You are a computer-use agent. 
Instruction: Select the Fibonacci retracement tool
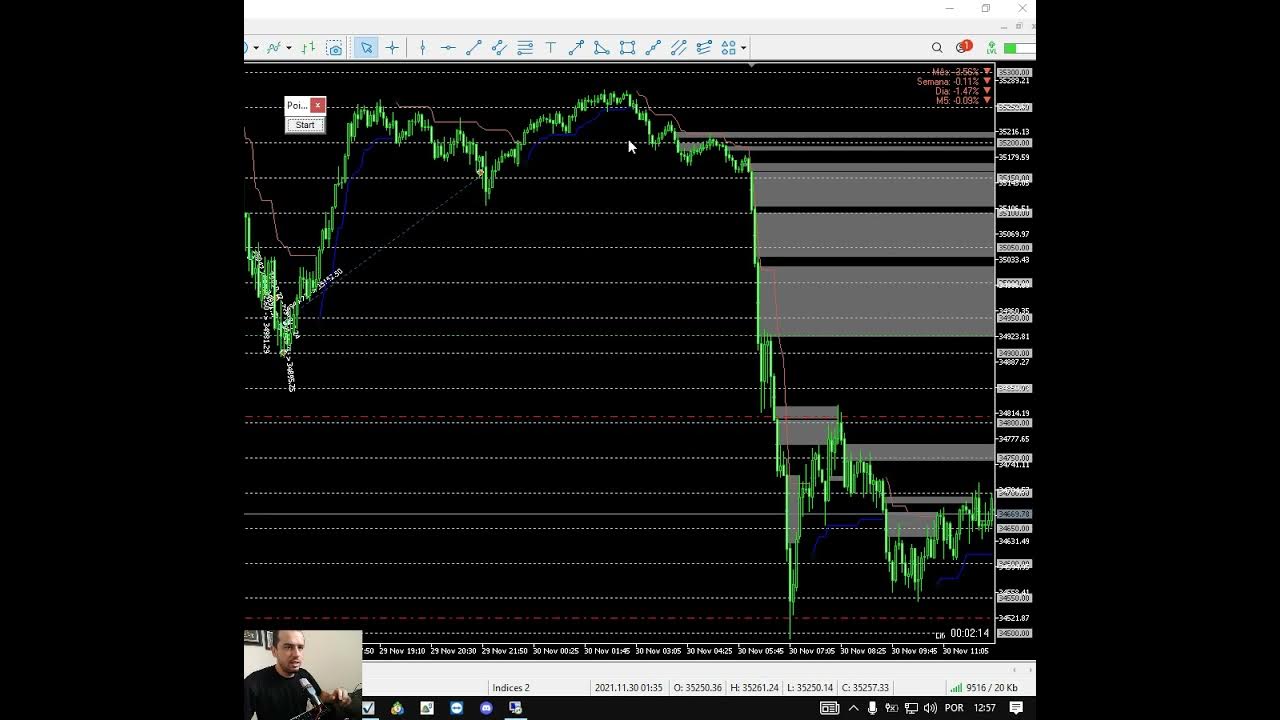525,47
